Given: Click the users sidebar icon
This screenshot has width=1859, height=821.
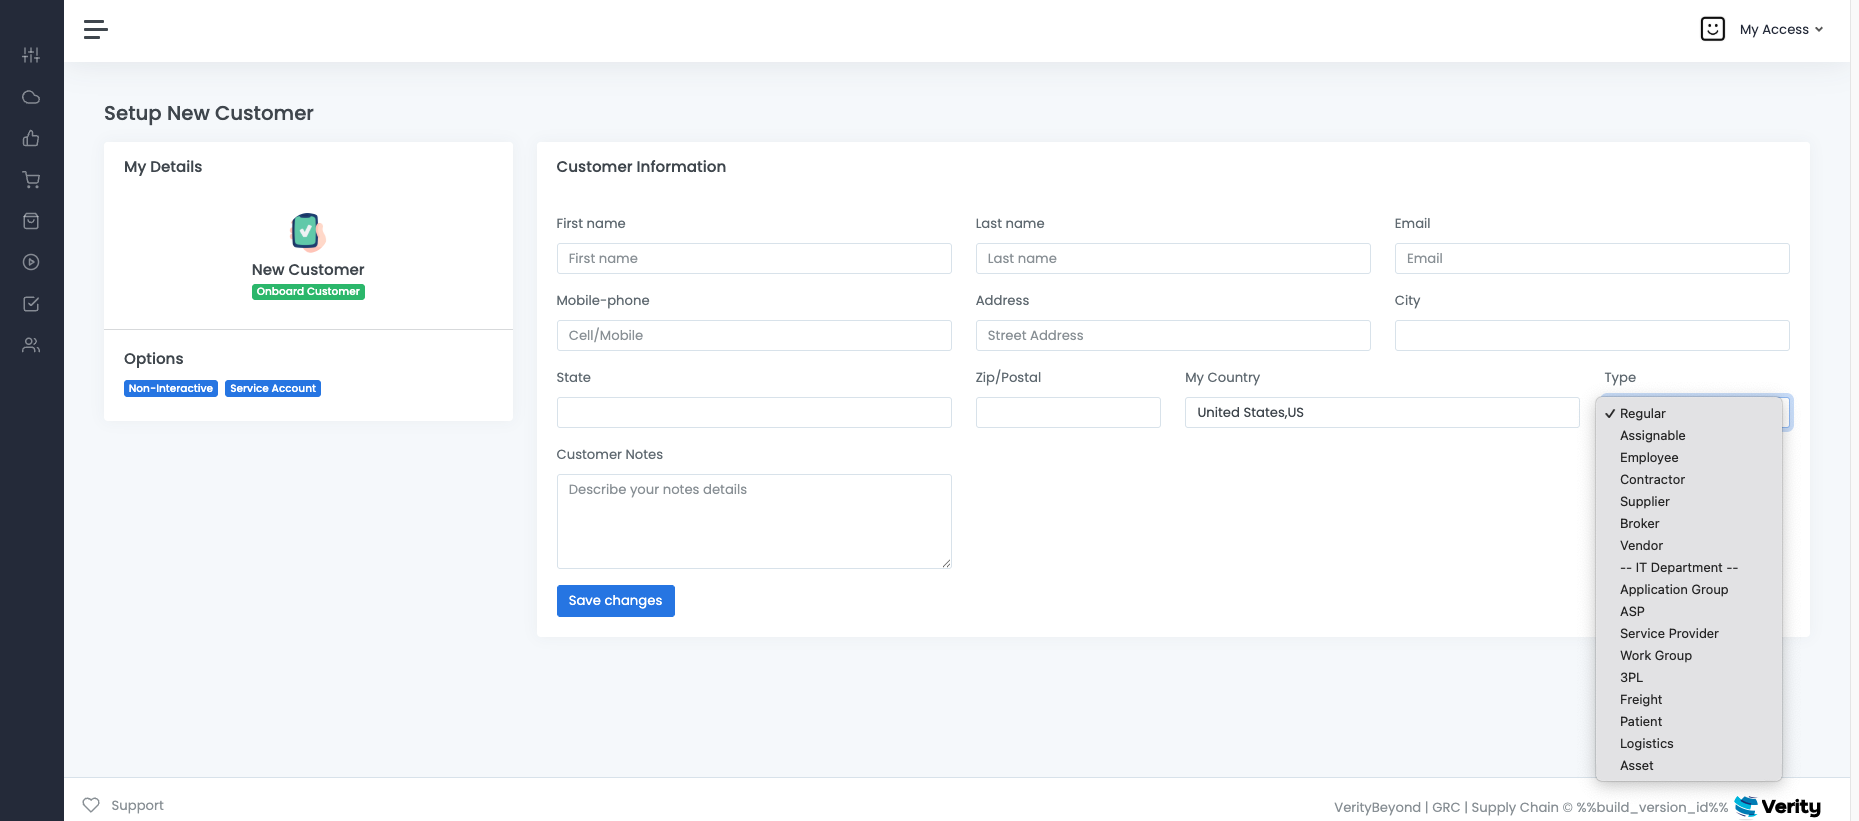Looking at the screenshot, I should click(x=31, y=345).
